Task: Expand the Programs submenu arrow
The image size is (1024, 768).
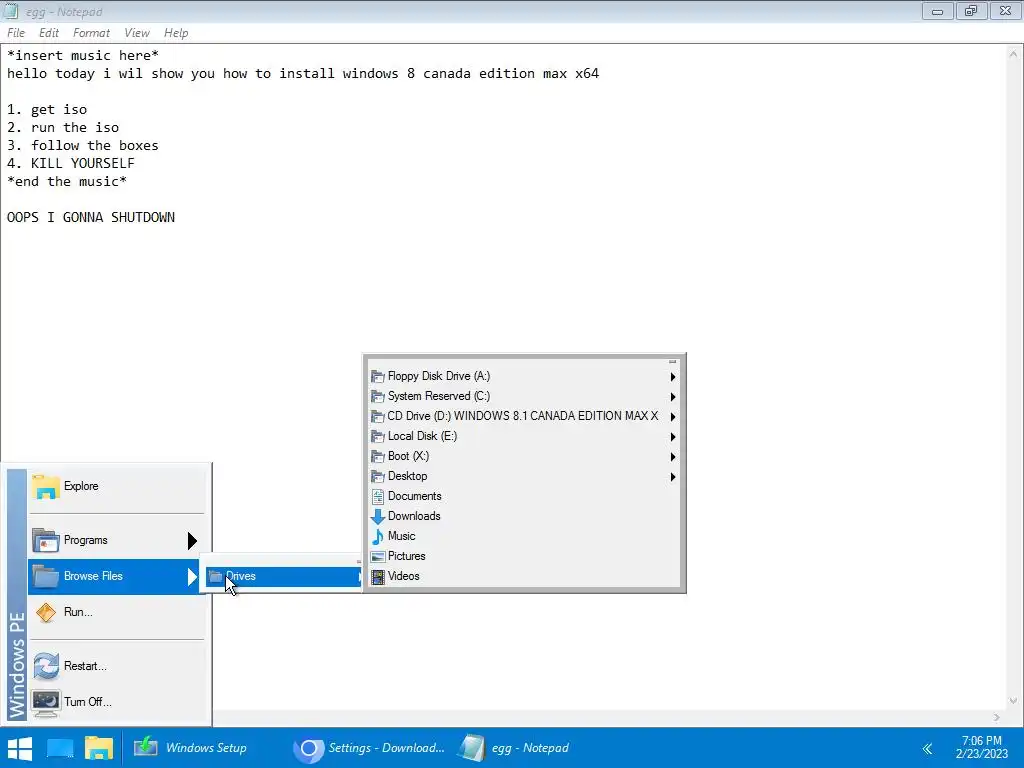Action: [x=192, y=541]
